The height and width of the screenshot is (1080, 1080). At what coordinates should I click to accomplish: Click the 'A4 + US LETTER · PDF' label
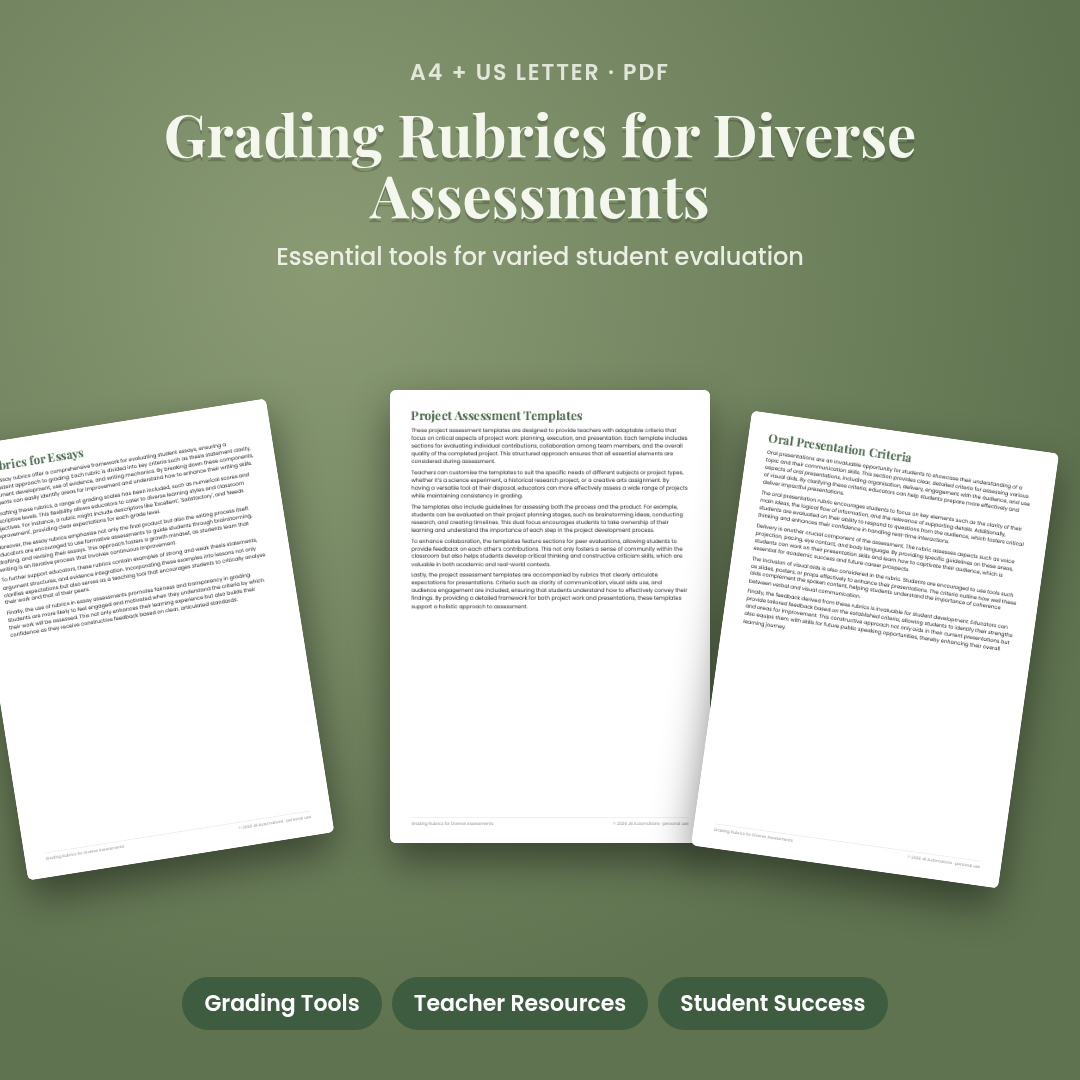pyautogui.click(x=540, y=72)
